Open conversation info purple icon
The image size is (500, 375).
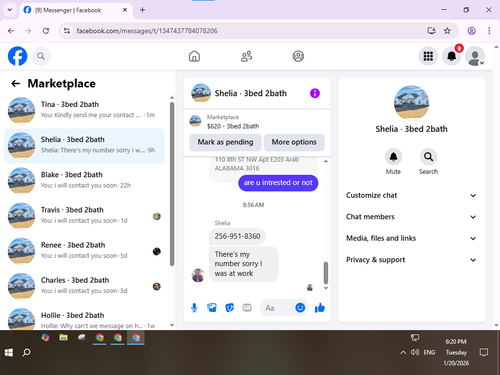pos(315,93)
